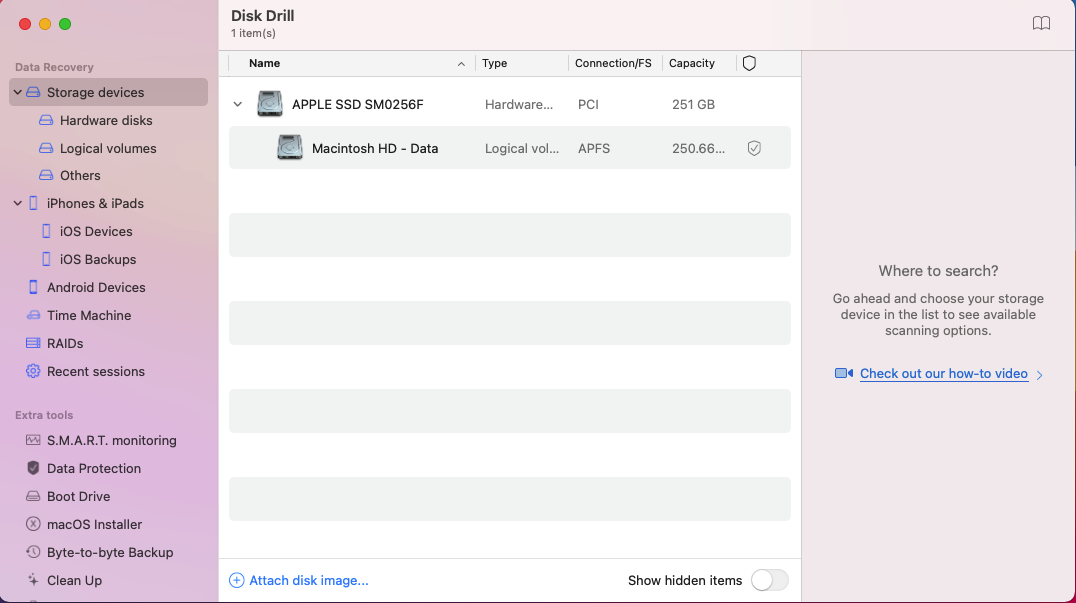Select the APPLE SSD SM0256F device name
This screenshot has width=1076, height=603.
click(x=358, y=104)
